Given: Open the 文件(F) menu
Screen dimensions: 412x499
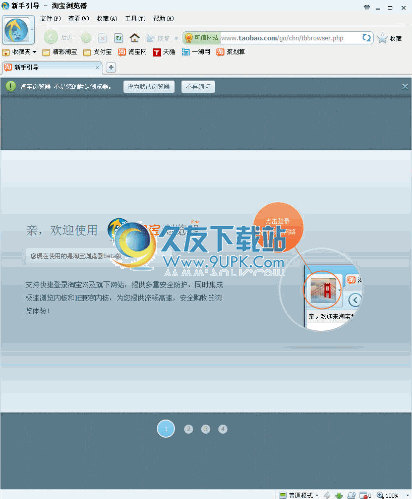Looking at the screenshot, I should (51, 19).
